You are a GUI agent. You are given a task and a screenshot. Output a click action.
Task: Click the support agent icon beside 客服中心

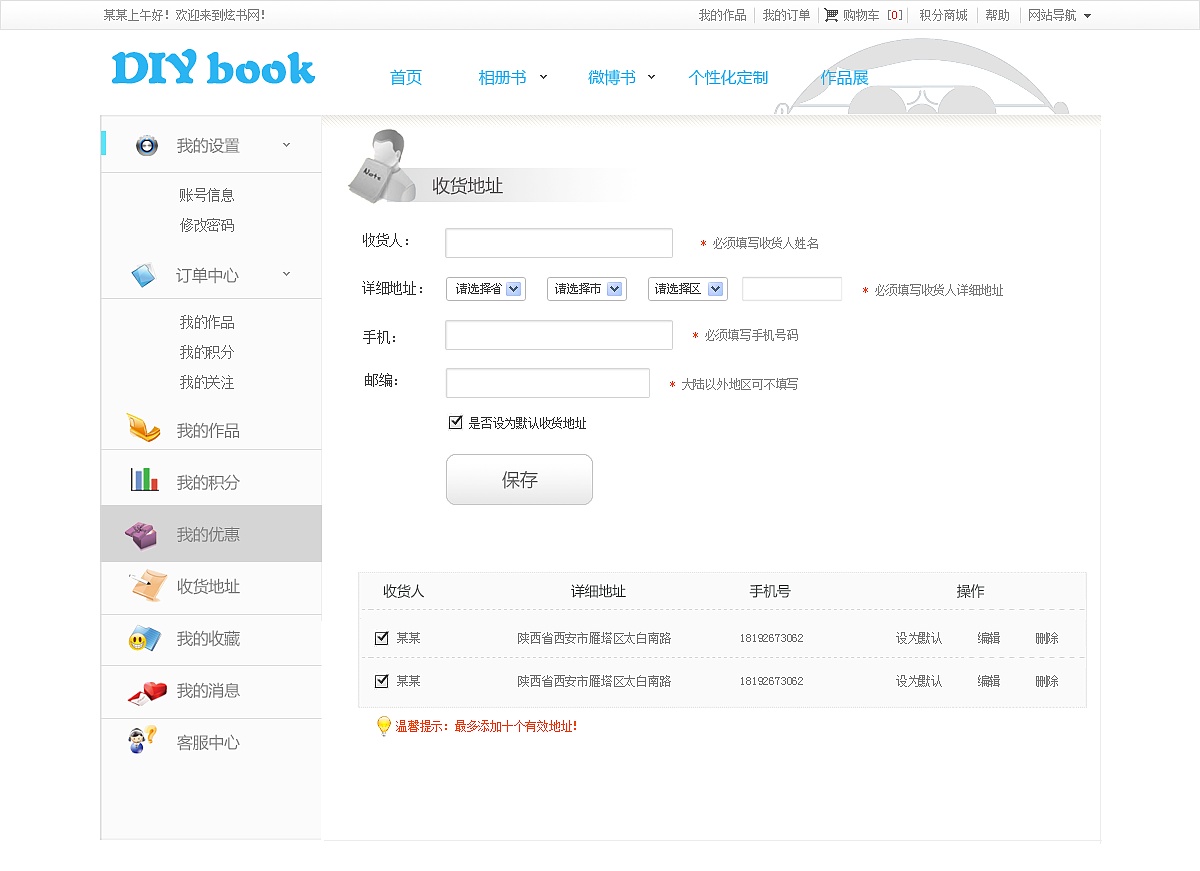click(143, 741)
